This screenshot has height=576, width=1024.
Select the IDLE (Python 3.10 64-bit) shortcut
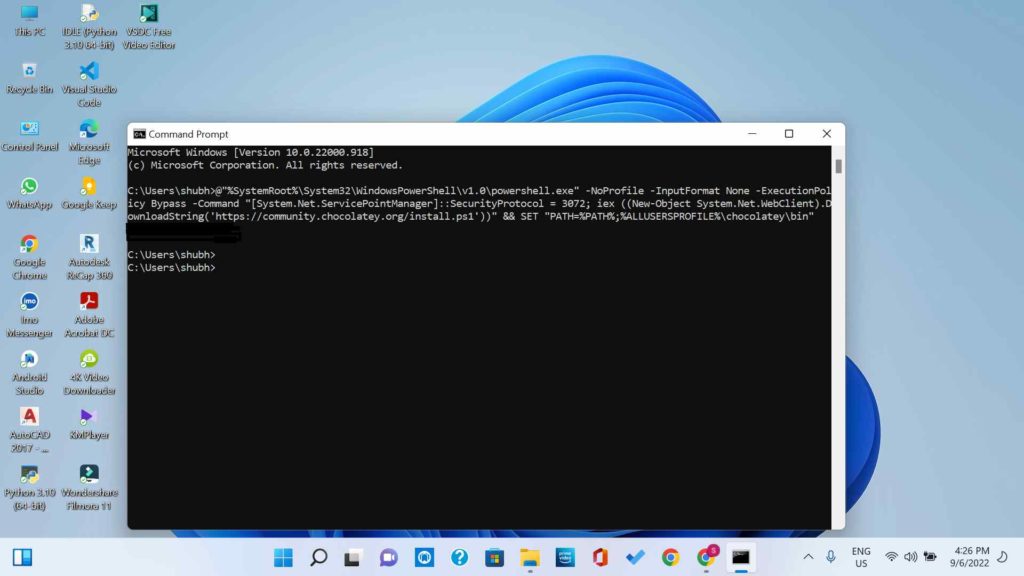pyautogui.click(x=89, y=27)
